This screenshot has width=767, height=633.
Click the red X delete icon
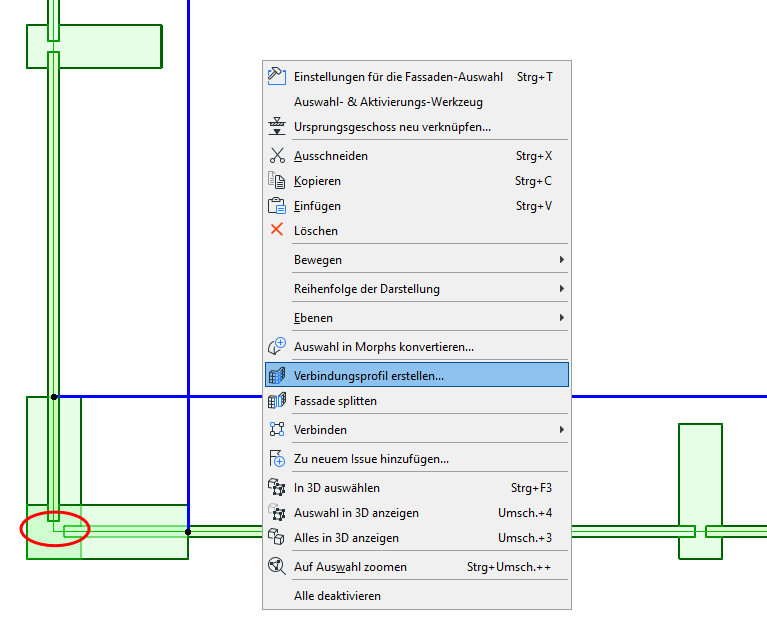[277, 229]
